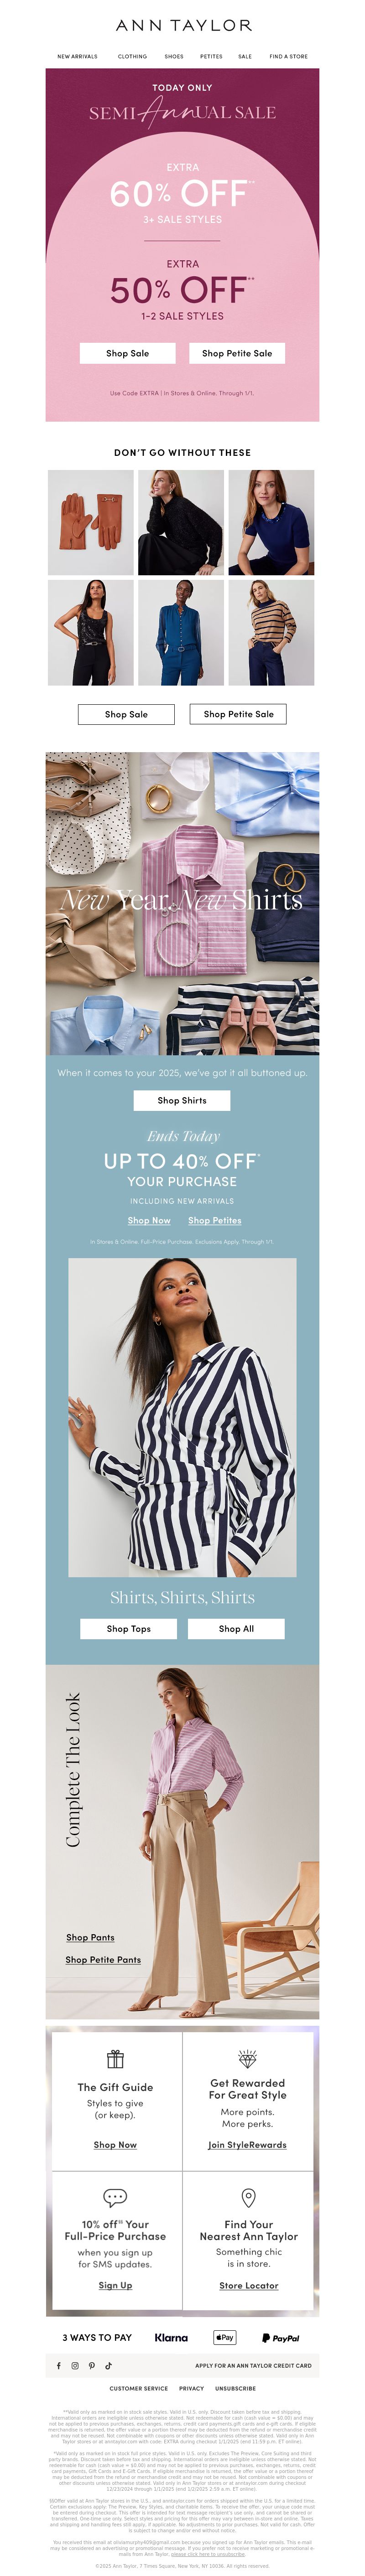Click the Unsubscribe footer link

pos(235,2388)
